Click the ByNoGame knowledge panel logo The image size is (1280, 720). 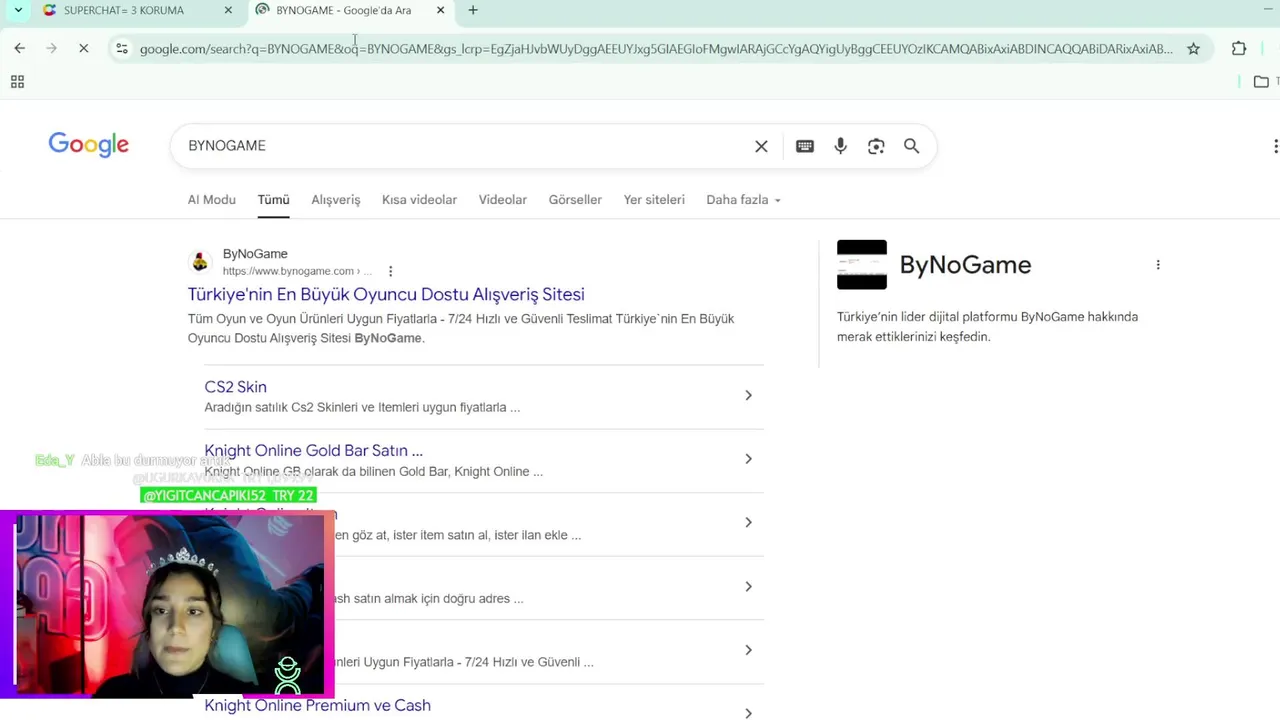tap(862, 265)
